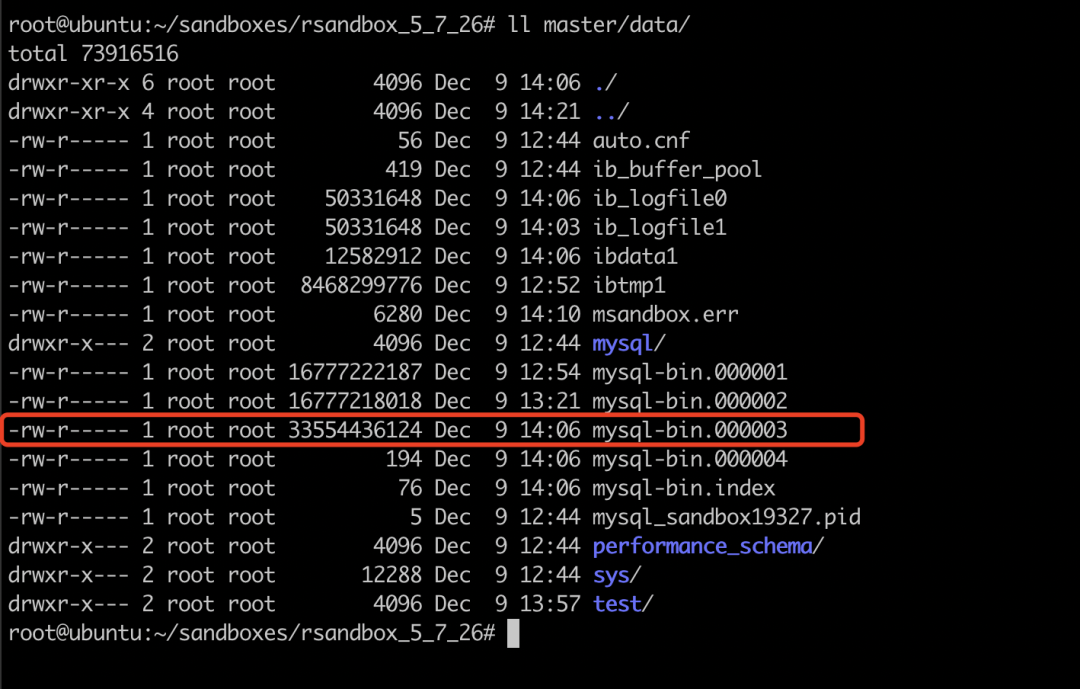Click the mysql_sandbox19327.pid filename
Screen dimensions: 1080x689
tap(726, 518)
